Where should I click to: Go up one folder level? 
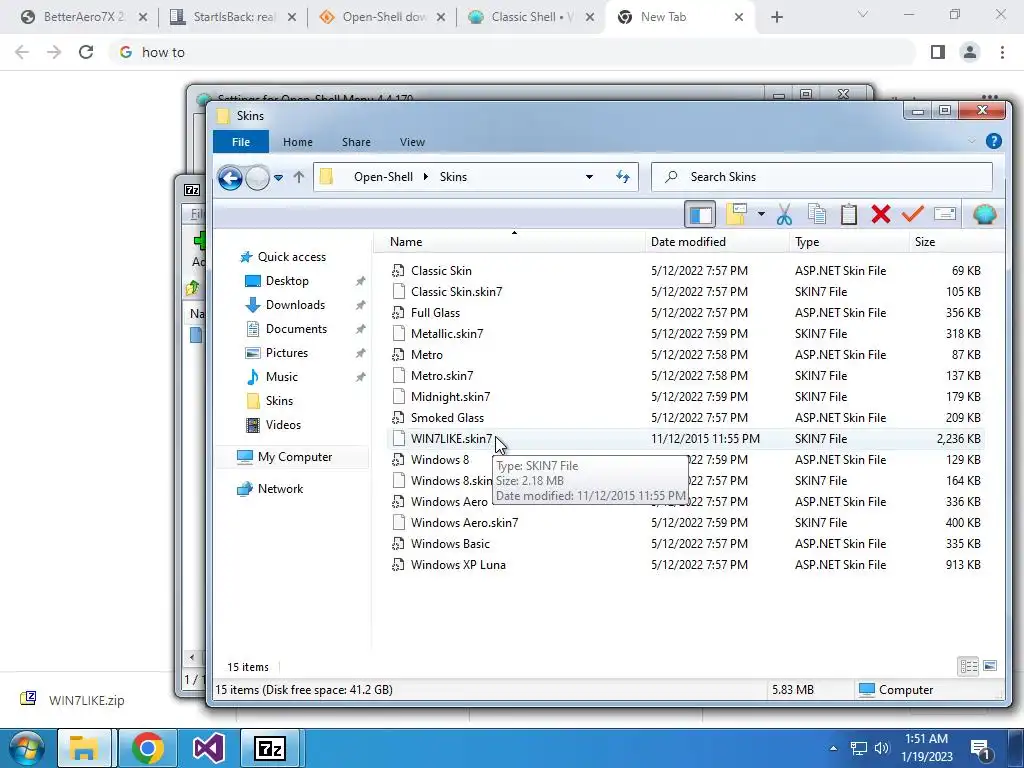[298, 177]
